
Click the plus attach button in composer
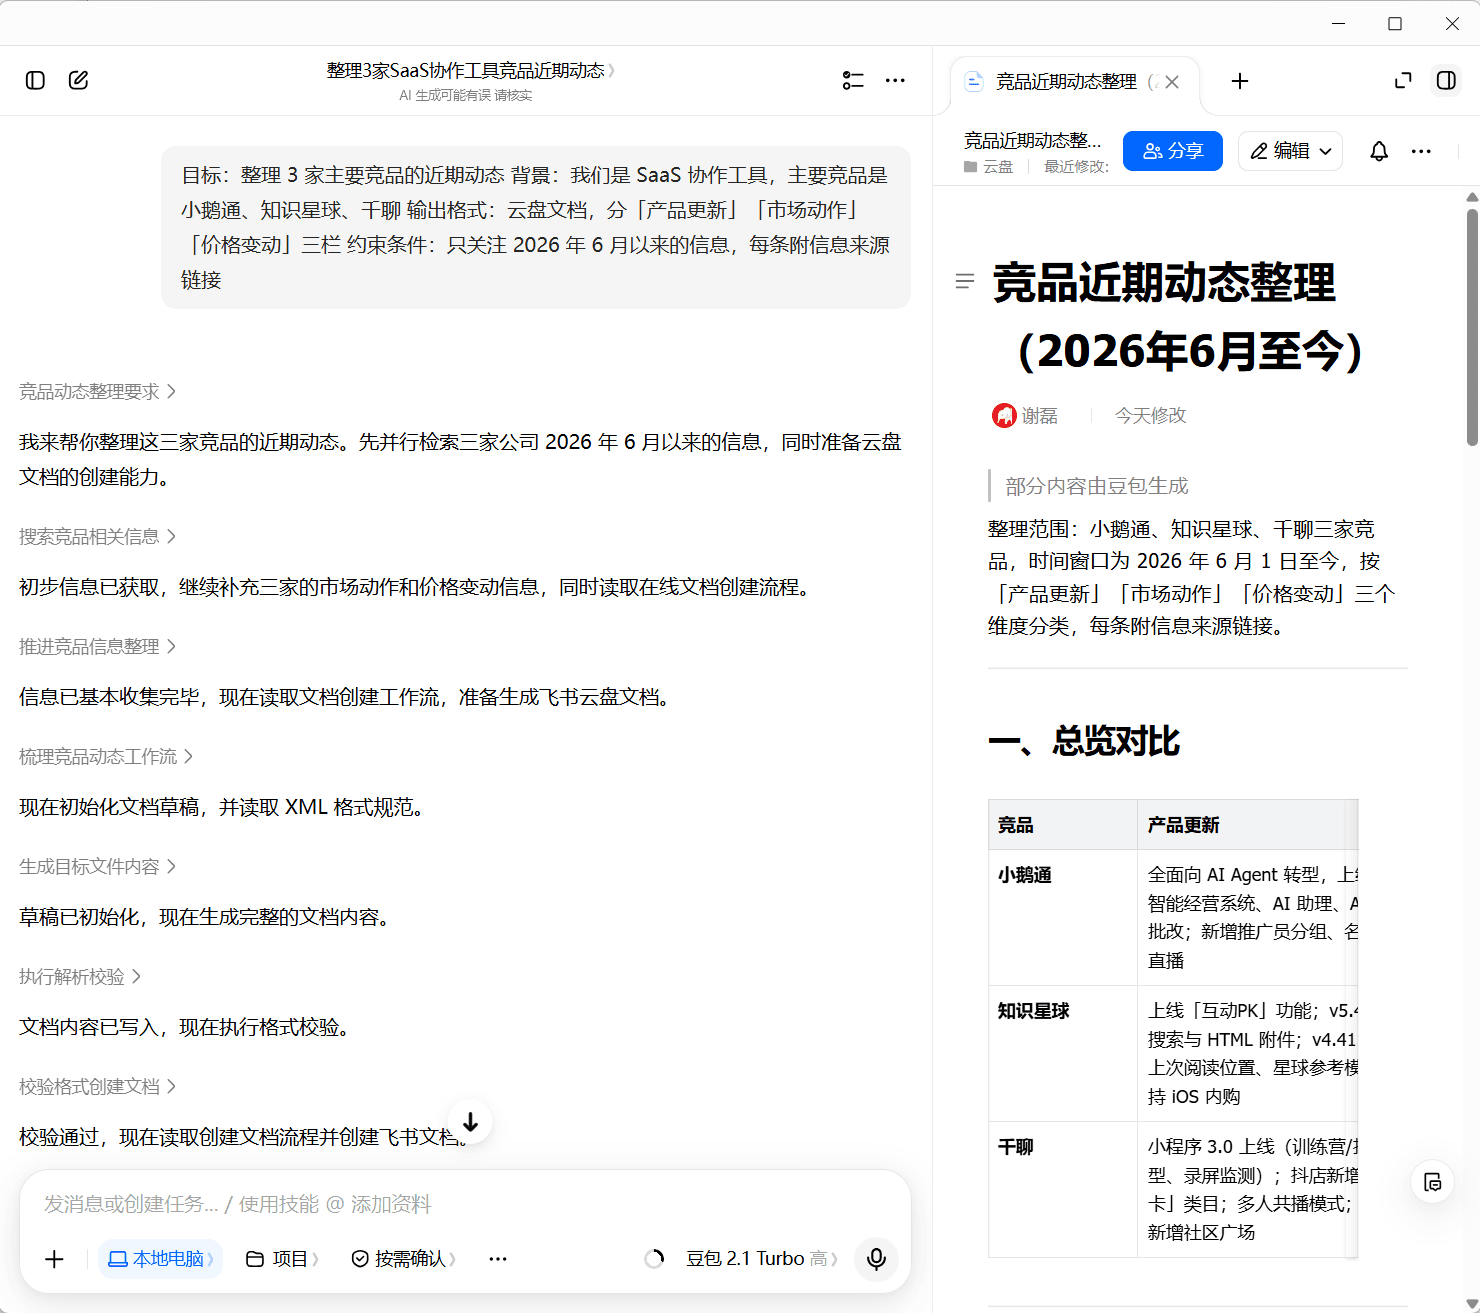point(55,1259)
